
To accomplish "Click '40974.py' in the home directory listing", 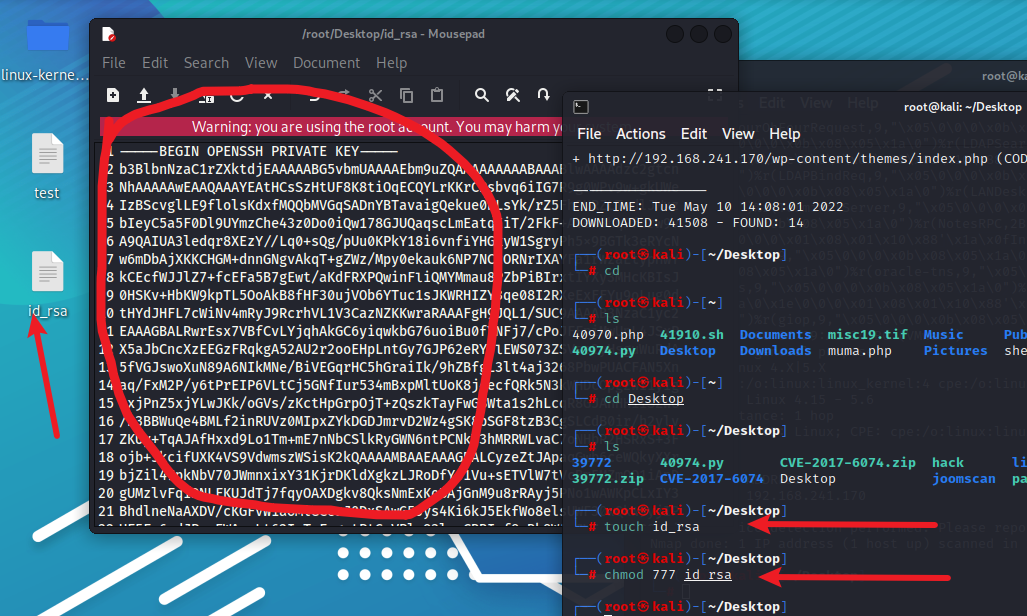I will [x=604, y=351].
